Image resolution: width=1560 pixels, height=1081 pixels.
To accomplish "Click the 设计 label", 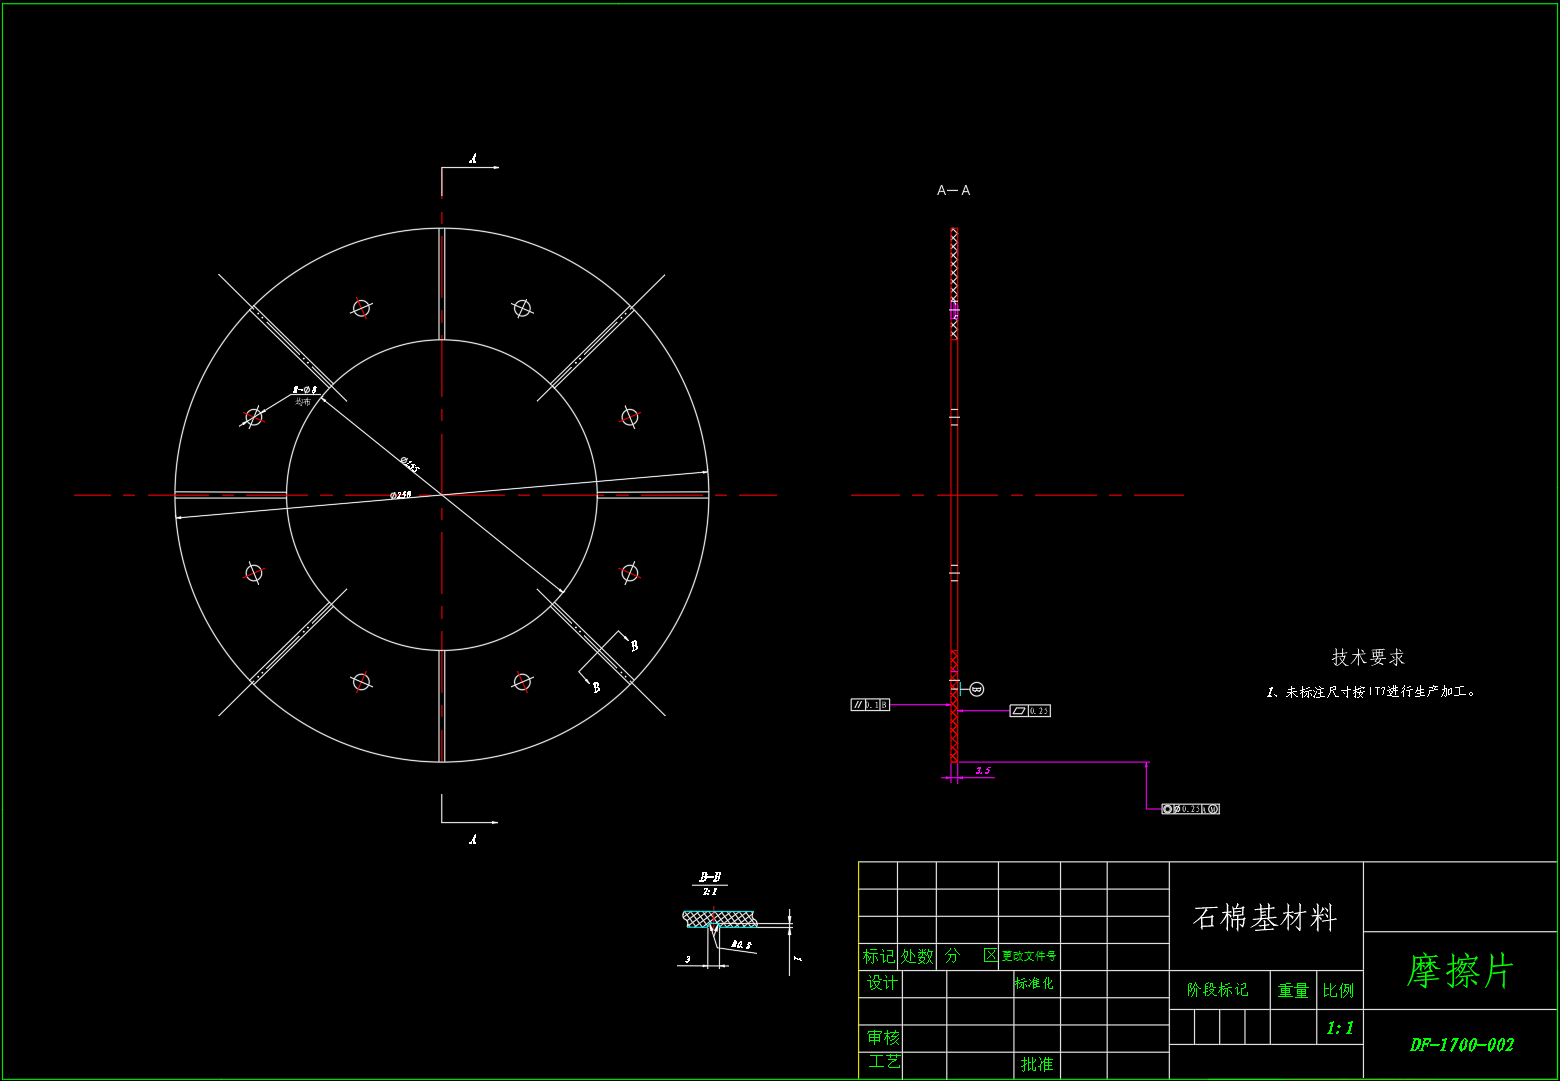I will point(882,983).
